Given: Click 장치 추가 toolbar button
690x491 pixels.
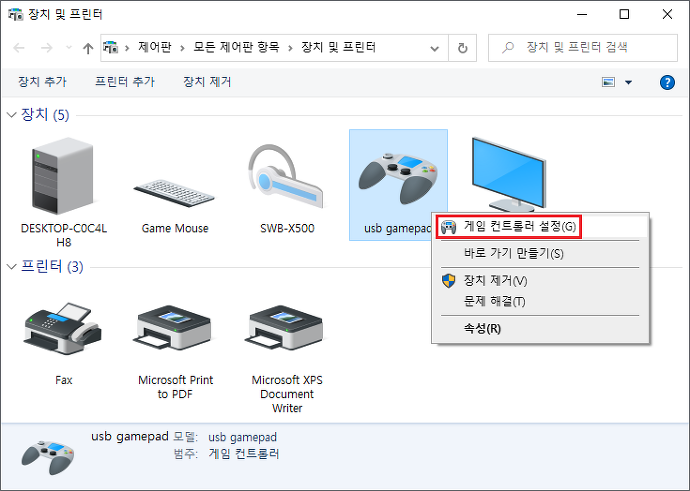Looking at the screenshot, I should 42,82.
